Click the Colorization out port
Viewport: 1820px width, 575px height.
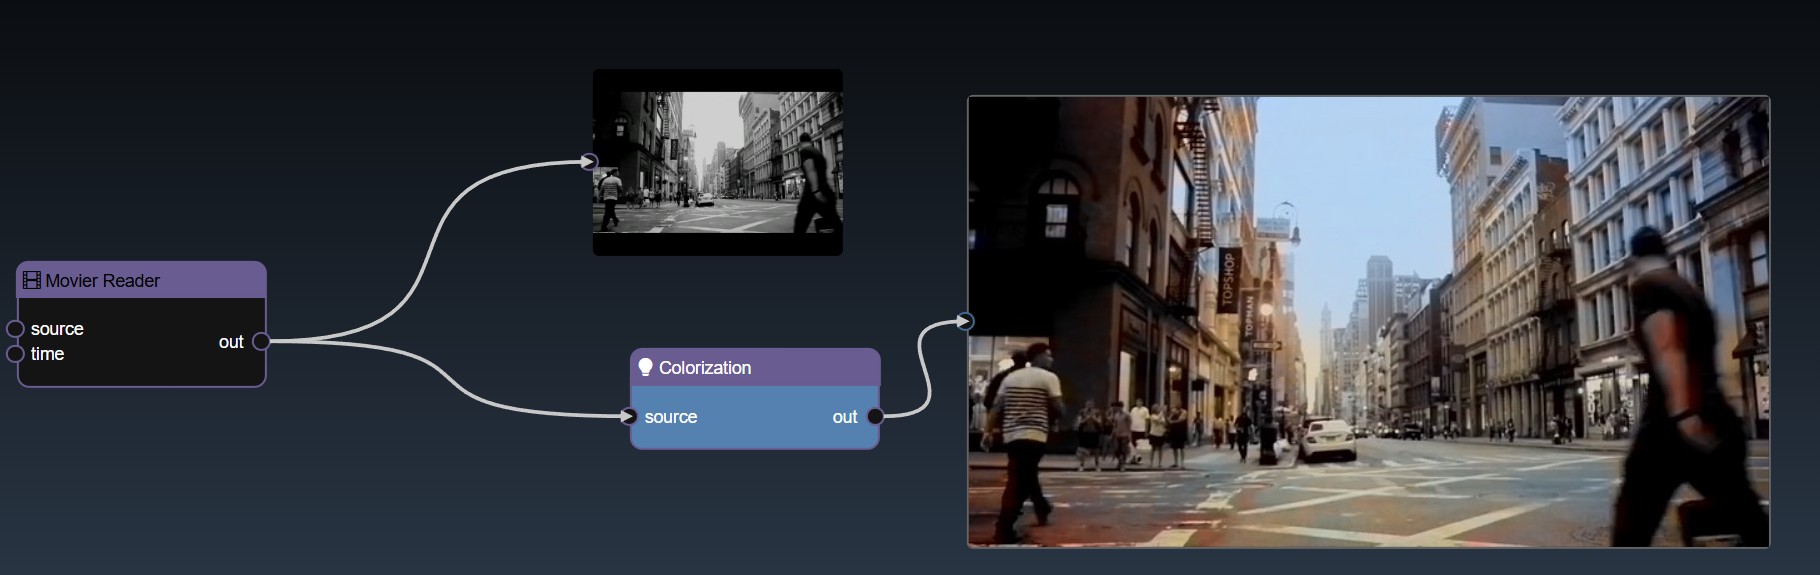tap(875, 417)
